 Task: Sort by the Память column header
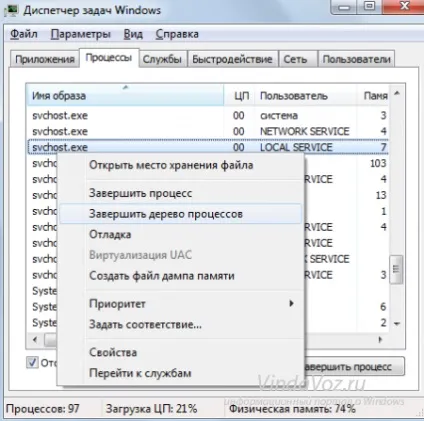click(x=373, y=96)
